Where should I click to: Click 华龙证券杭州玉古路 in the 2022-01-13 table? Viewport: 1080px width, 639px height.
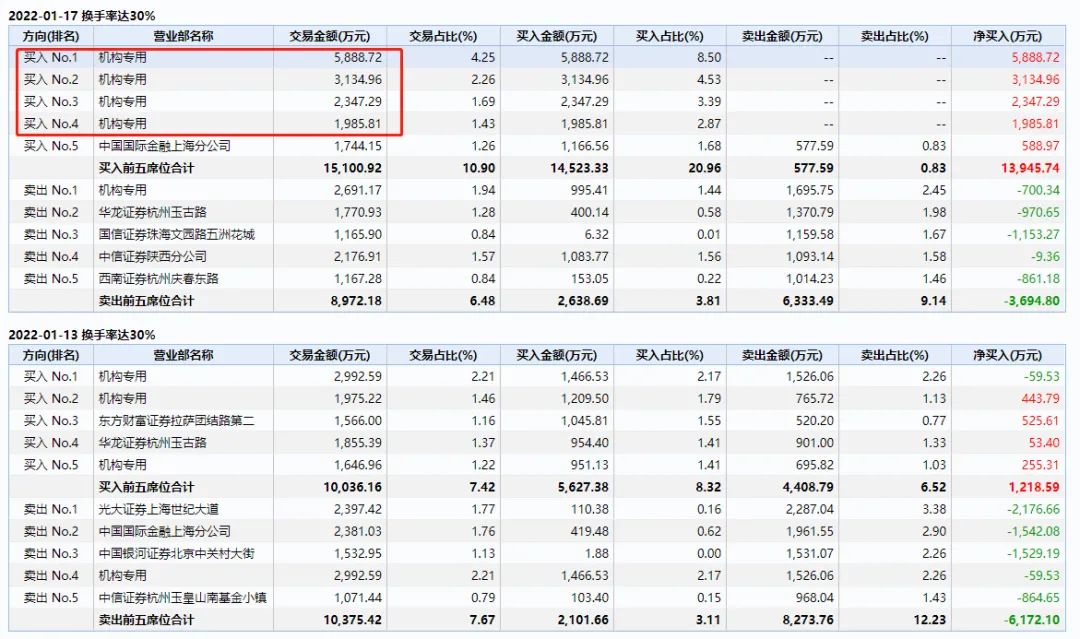point(151,443)
